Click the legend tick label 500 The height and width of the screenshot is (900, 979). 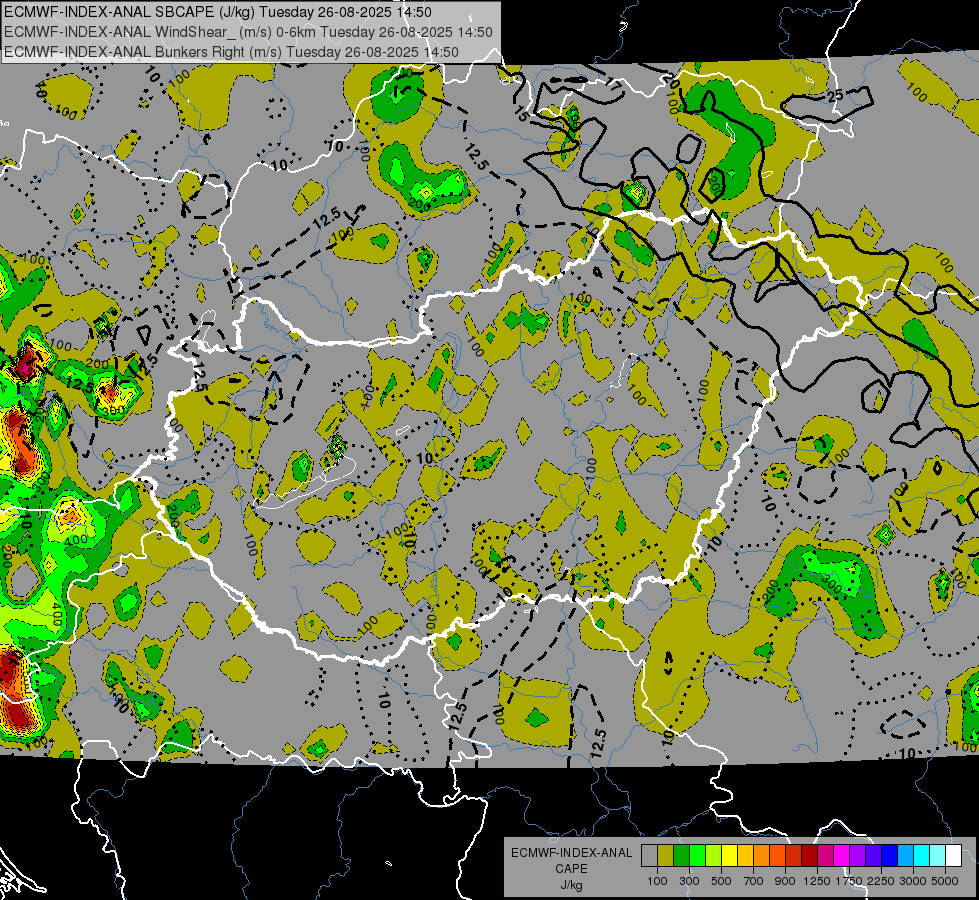point(721,881)
